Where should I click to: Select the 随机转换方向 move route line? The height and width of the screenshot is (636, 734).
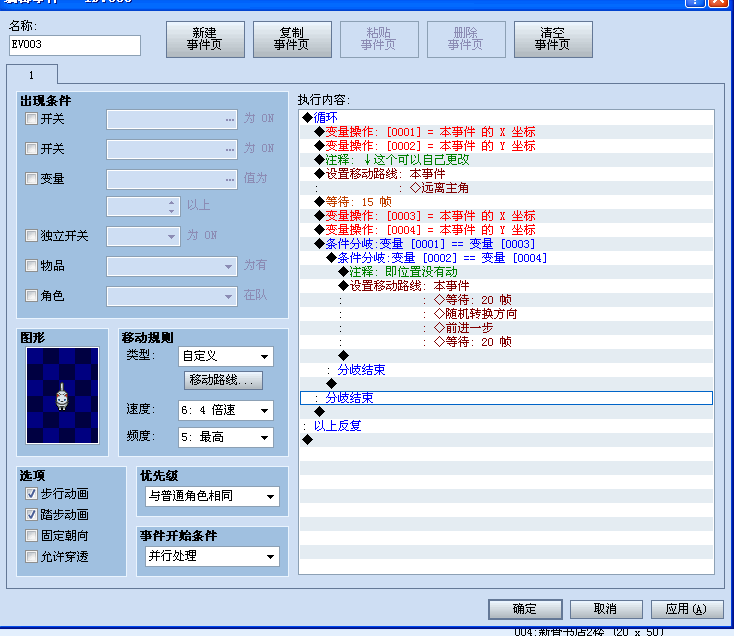[x=506, y=314]
